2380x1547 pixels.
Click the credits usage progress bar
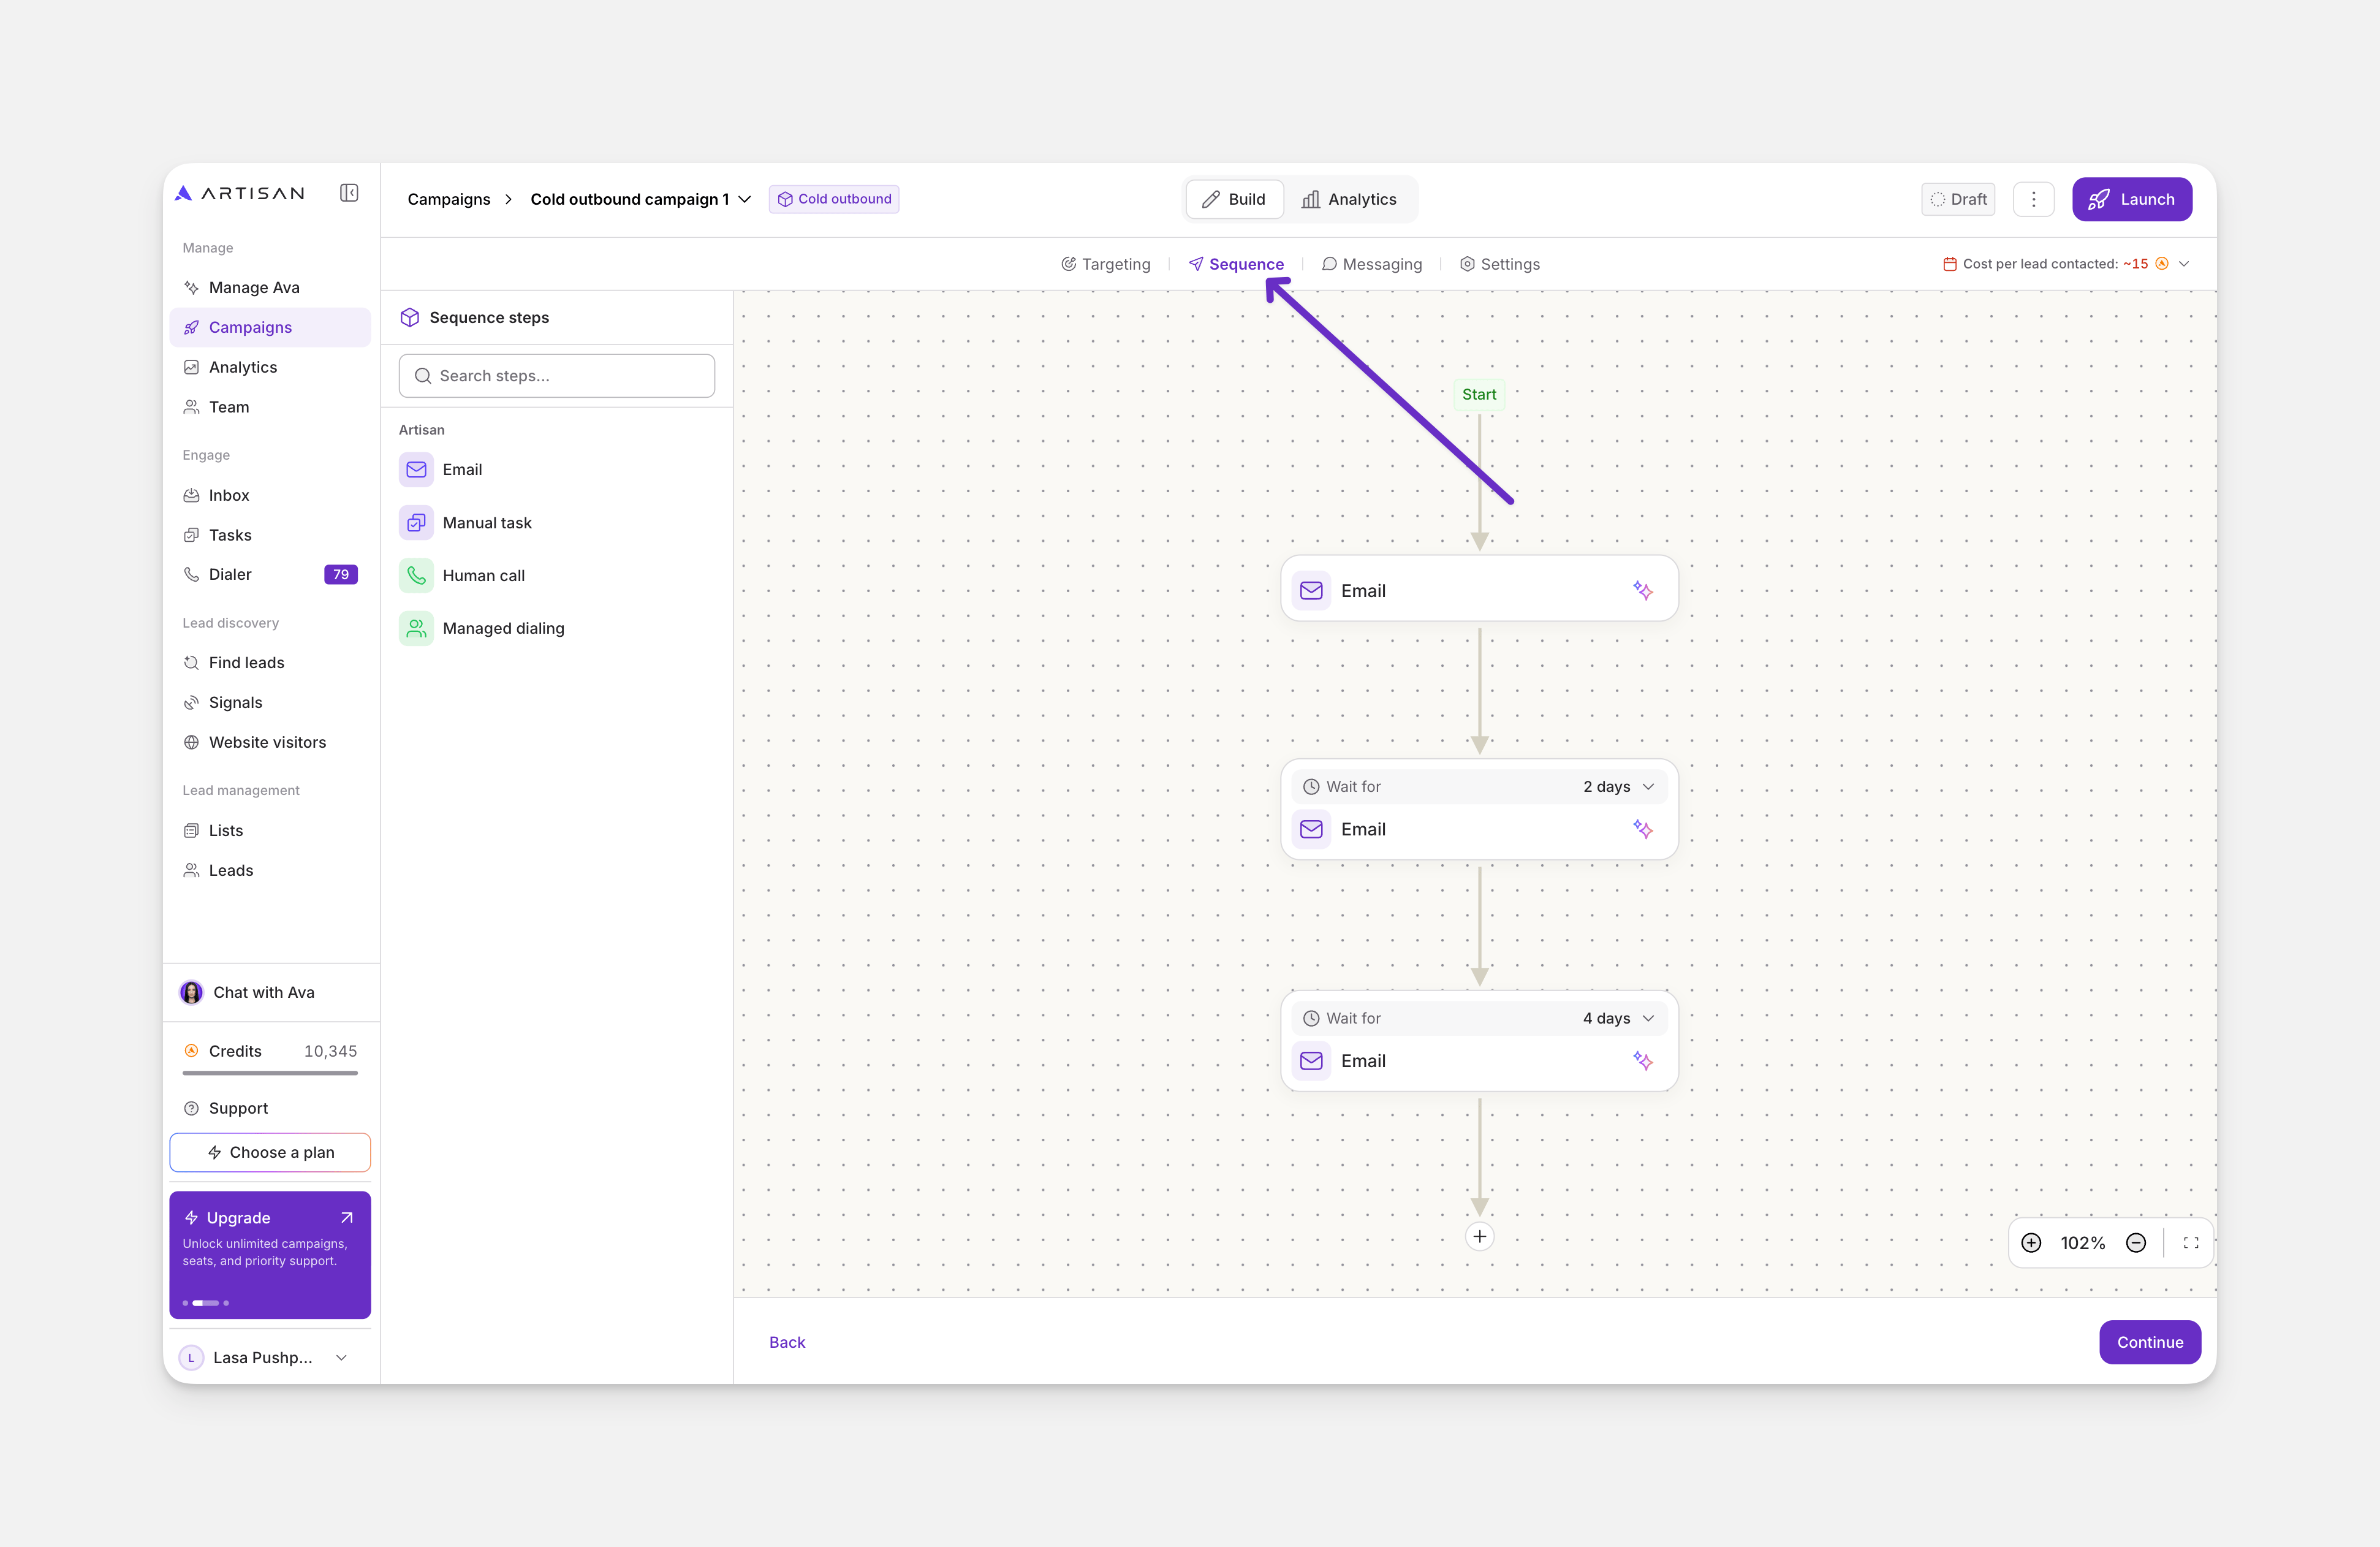tap(270, 1074)
